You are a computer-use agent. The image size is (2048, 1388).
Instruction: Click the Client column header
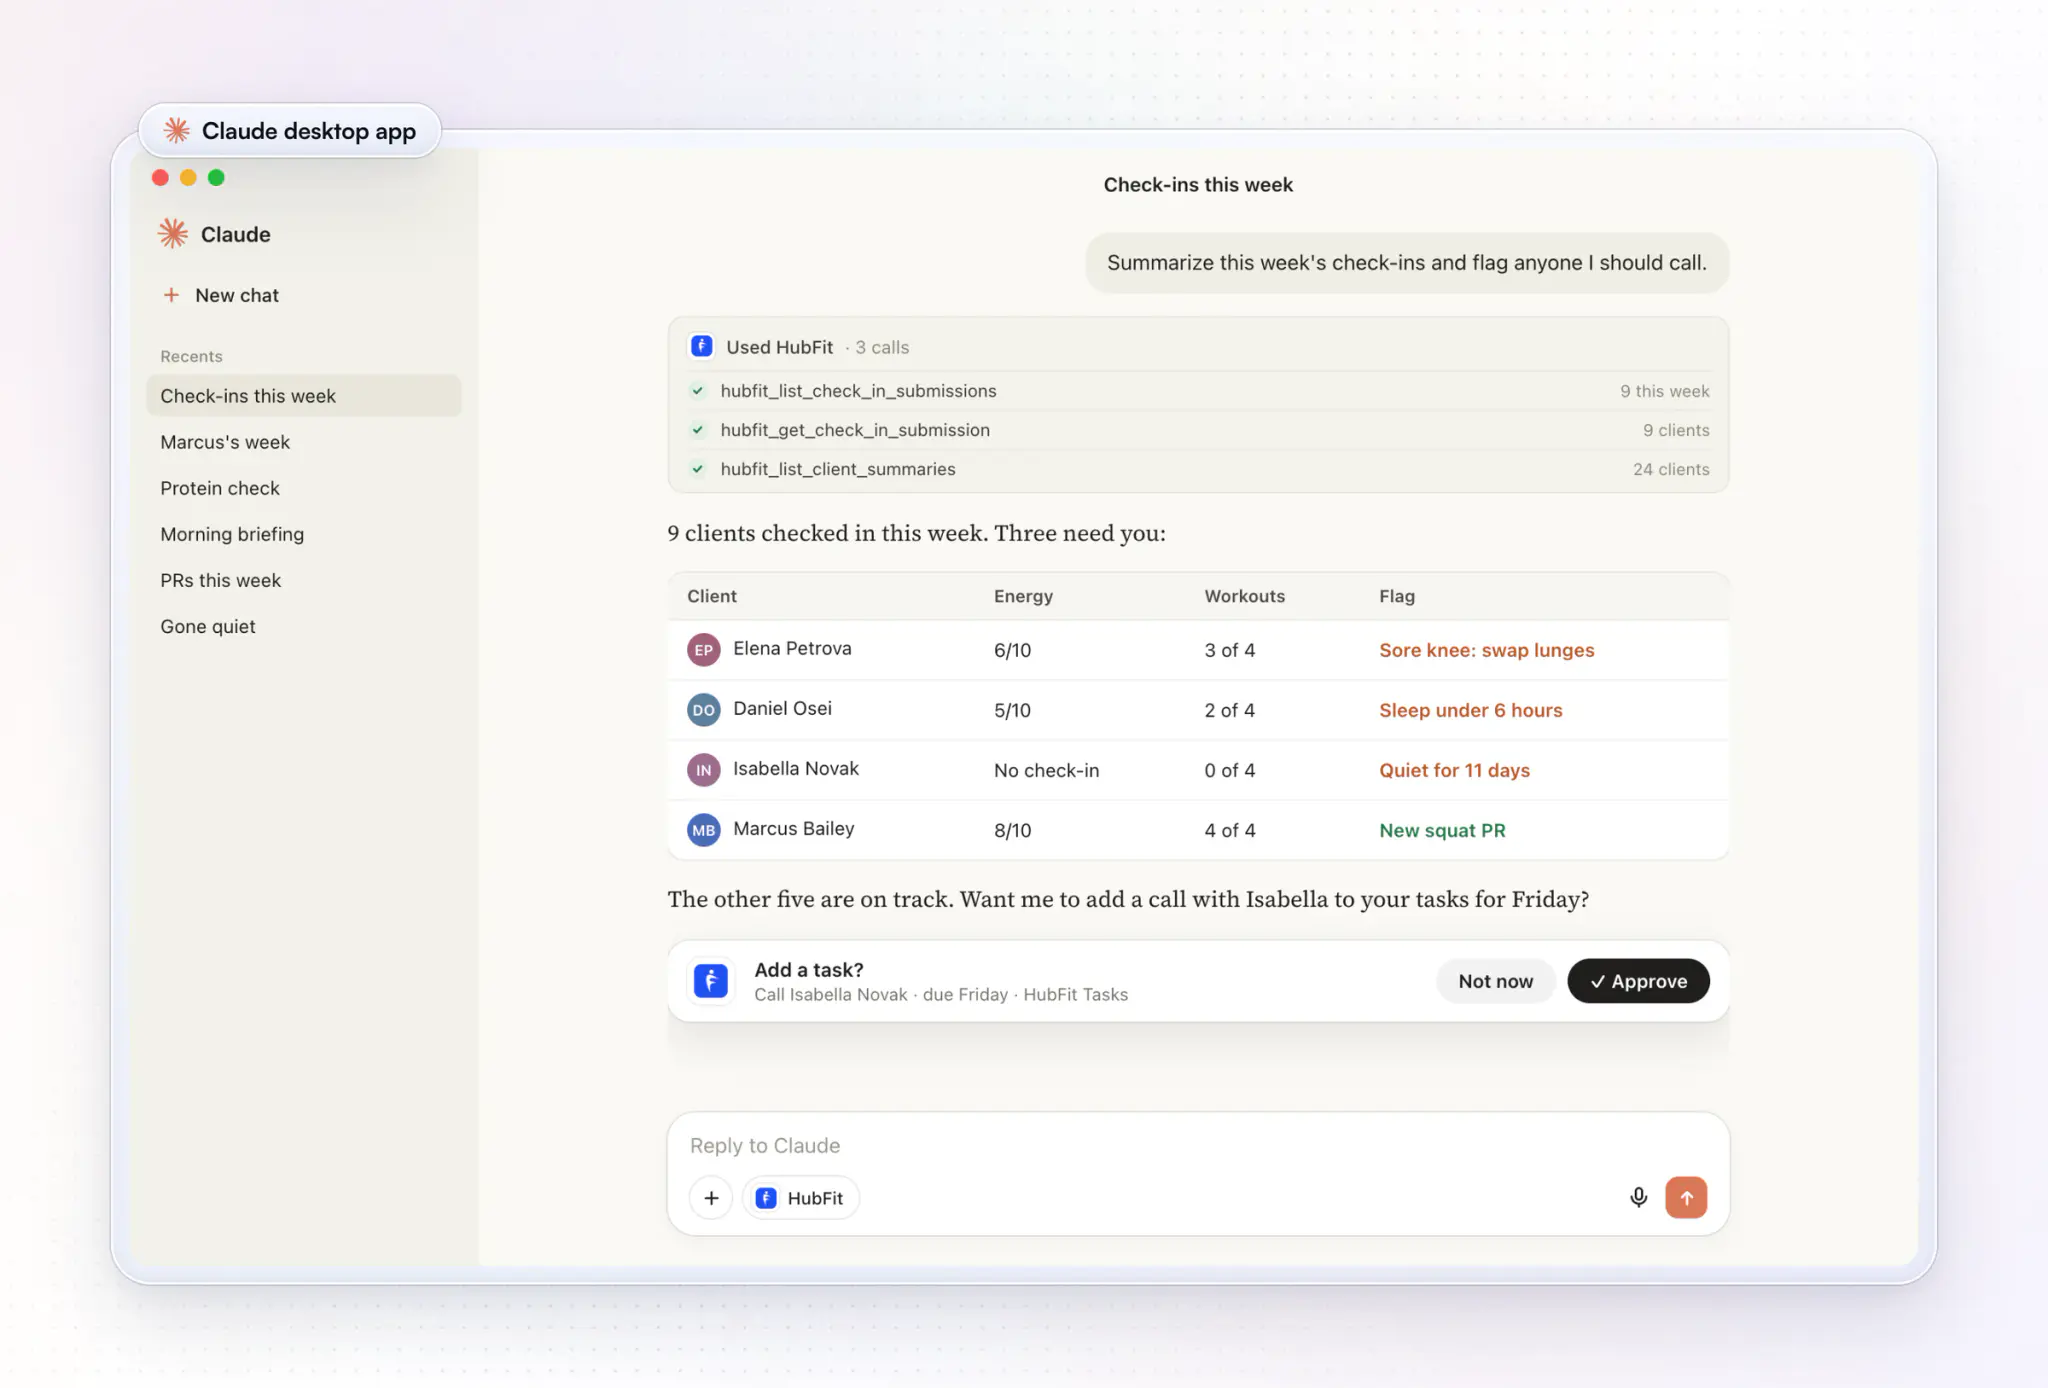click(712, 596)
